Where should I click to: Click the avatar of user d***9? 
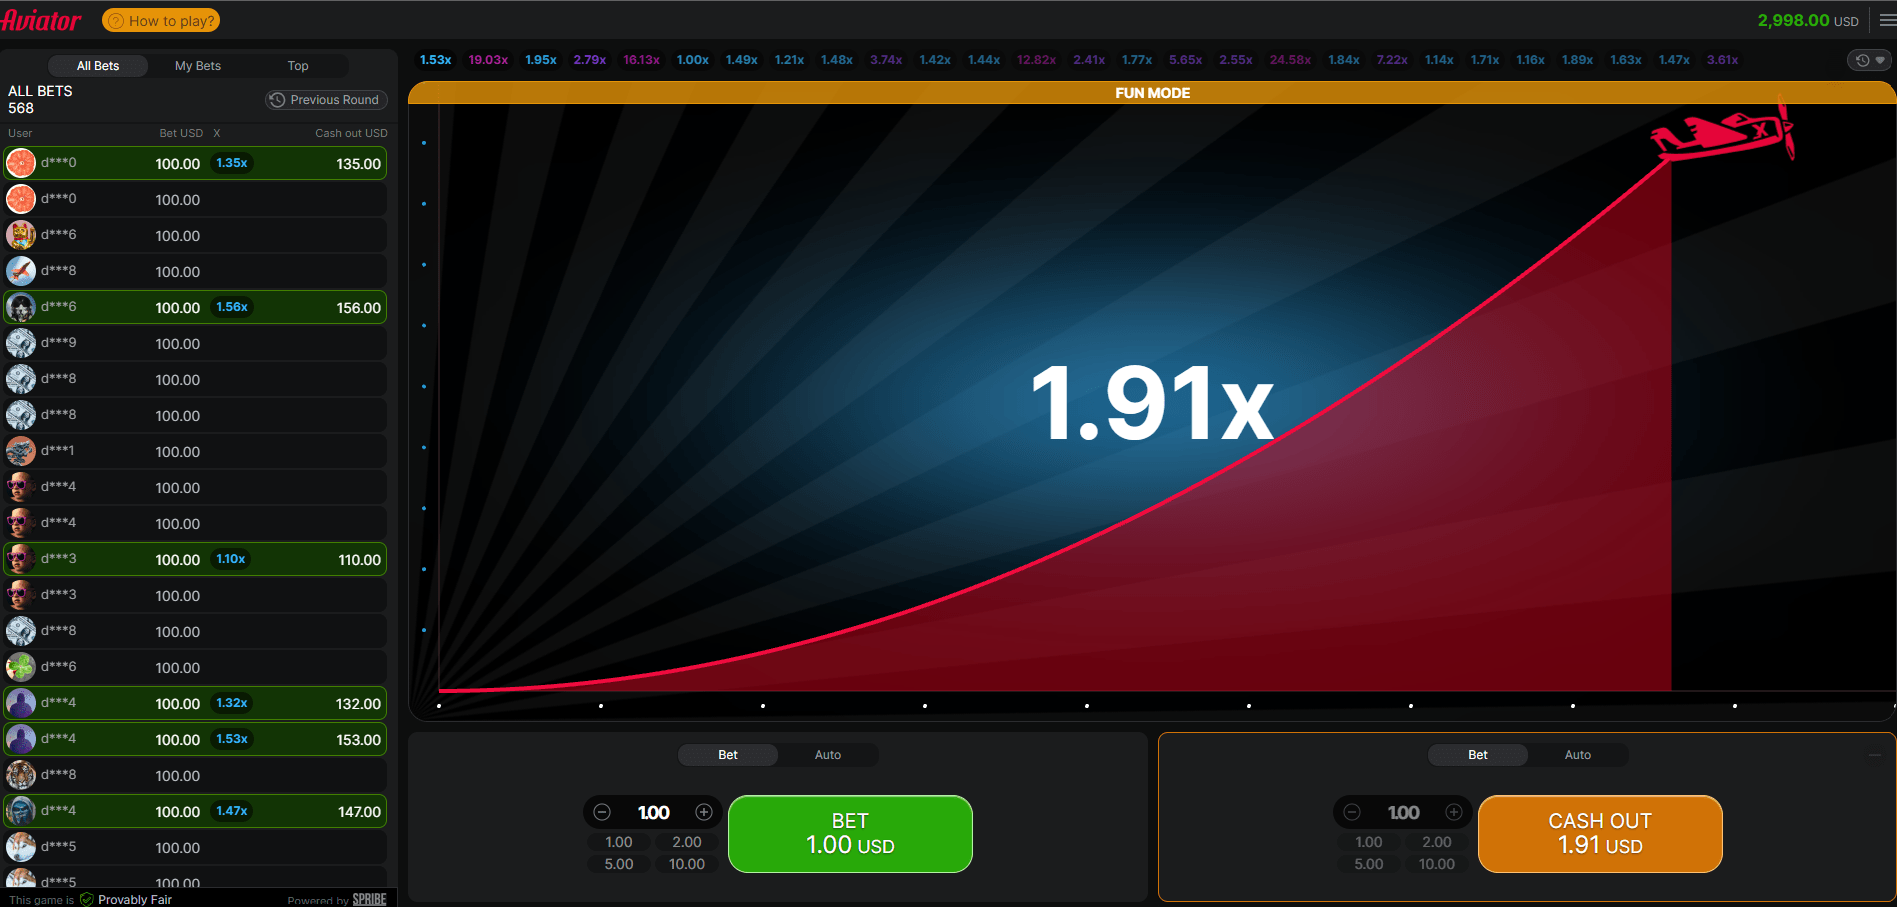21,343
